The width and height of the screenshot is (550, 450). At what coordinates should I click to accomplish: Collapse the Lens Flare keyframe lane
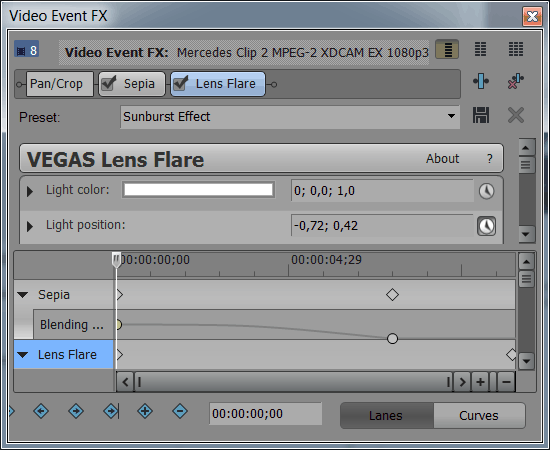(x=23, y=355)
